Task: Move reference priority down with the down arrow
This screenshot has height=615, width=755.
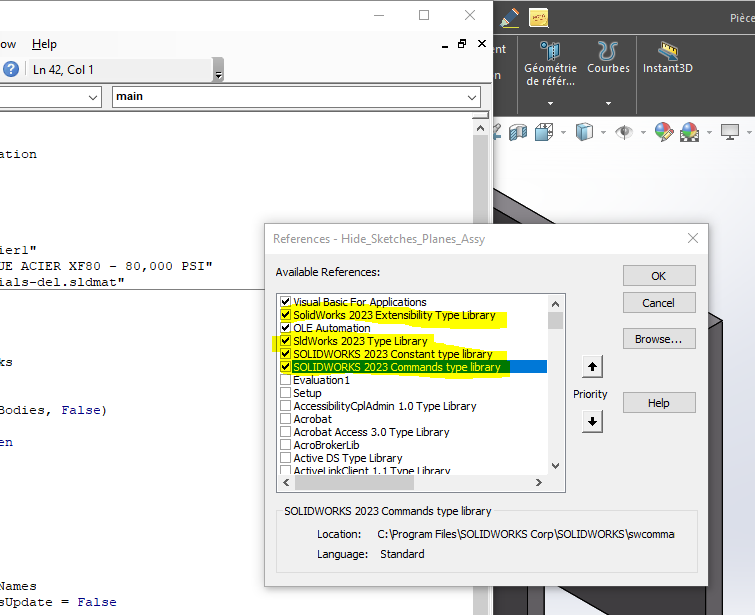Action: pyautogui.click(x=592, y=421)
